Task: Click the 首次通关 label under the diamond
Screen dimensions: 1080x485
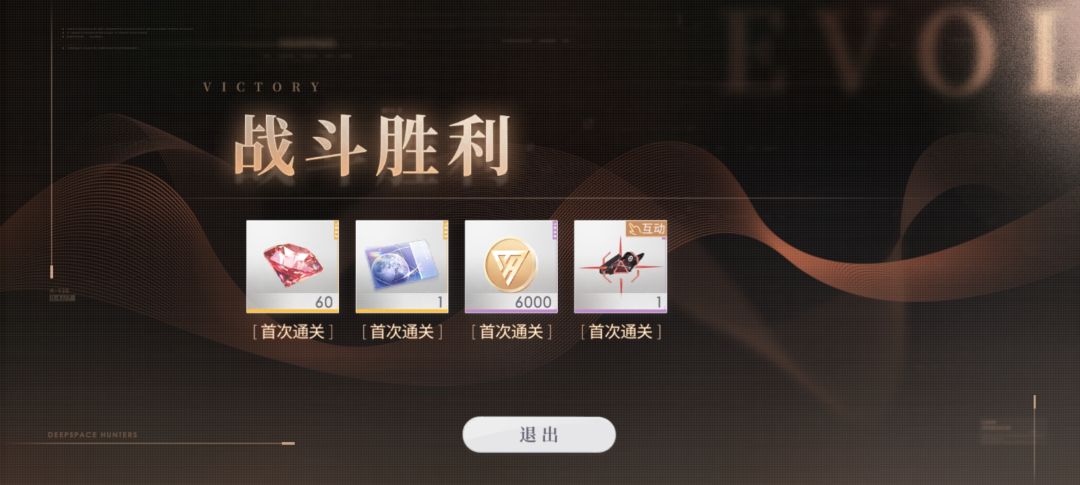Action: (x=292, y=332)
